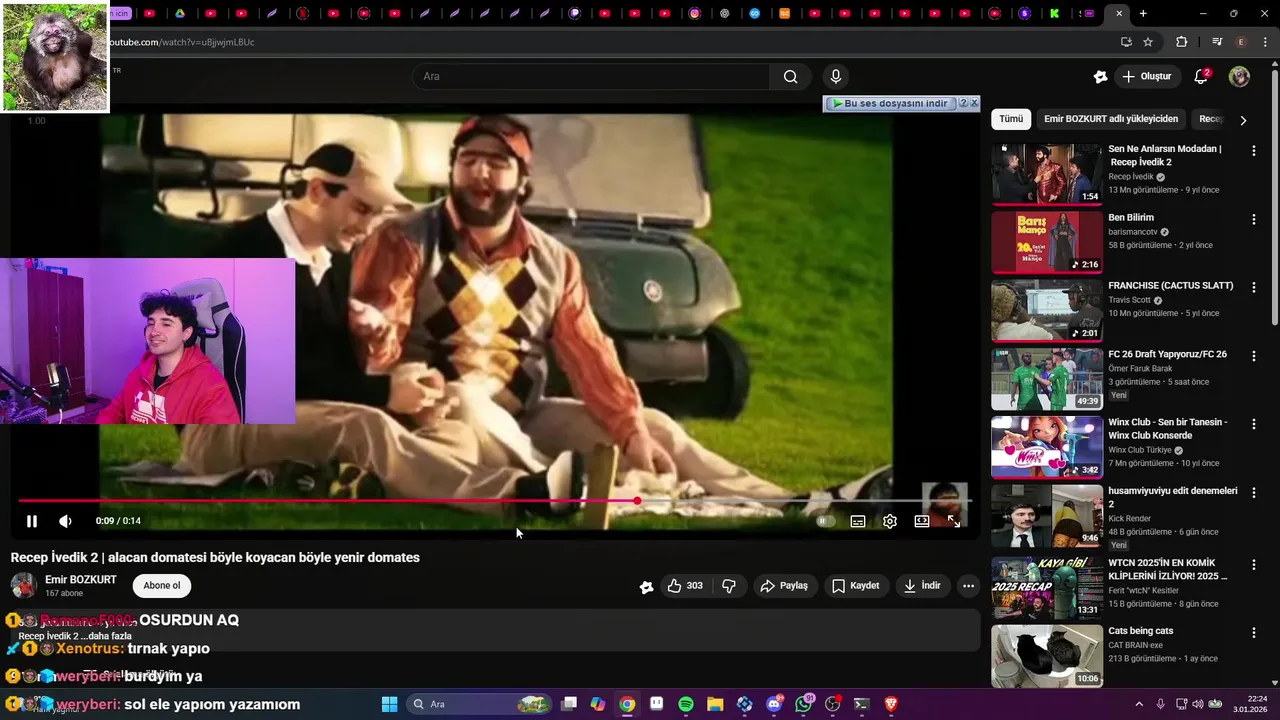Show hidden system tray icons
Viewport: 1280px width, 720px height.
tap(1139, 704)
